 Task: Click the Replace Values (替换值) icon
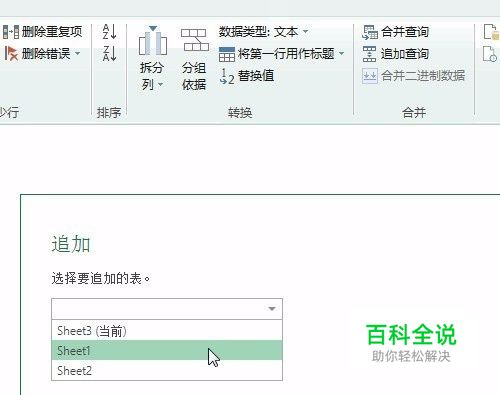[x=227, y=76]
